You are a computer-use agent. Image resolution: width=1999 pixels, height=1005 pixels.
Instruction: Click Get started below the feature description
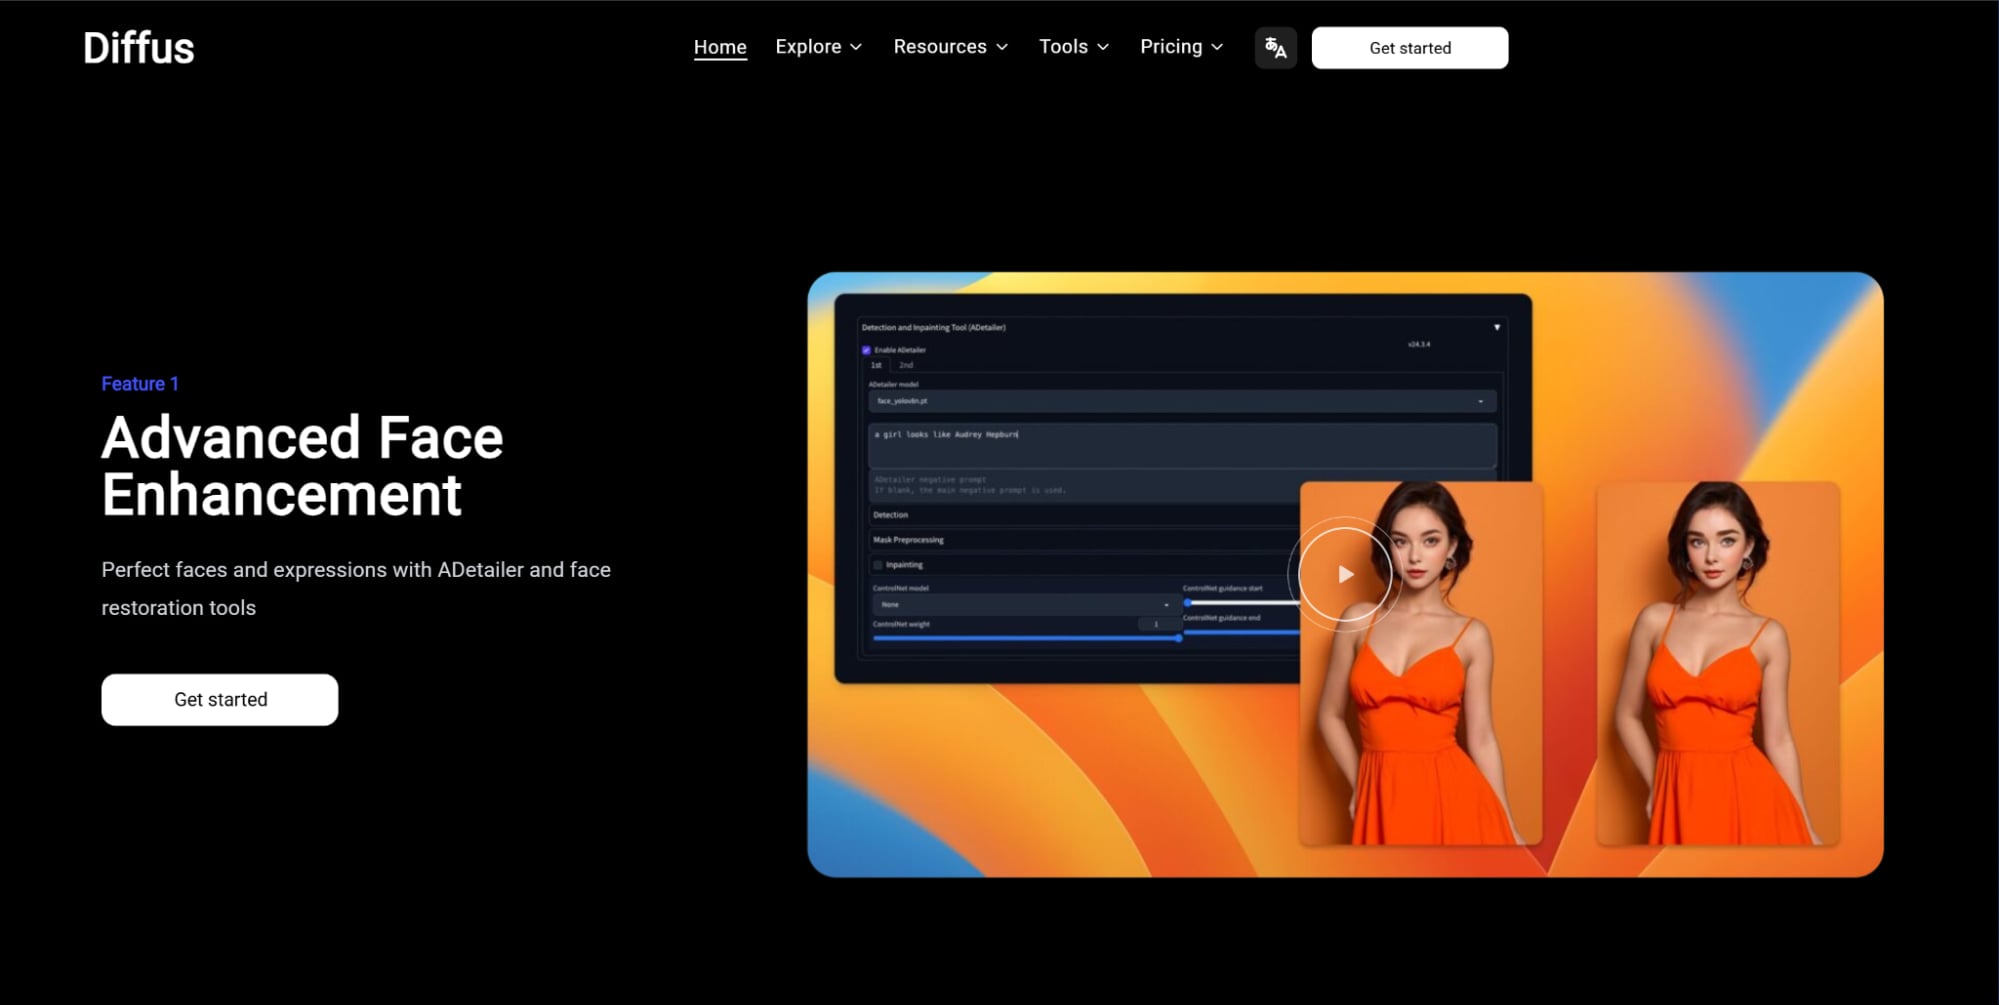[220, 700]
